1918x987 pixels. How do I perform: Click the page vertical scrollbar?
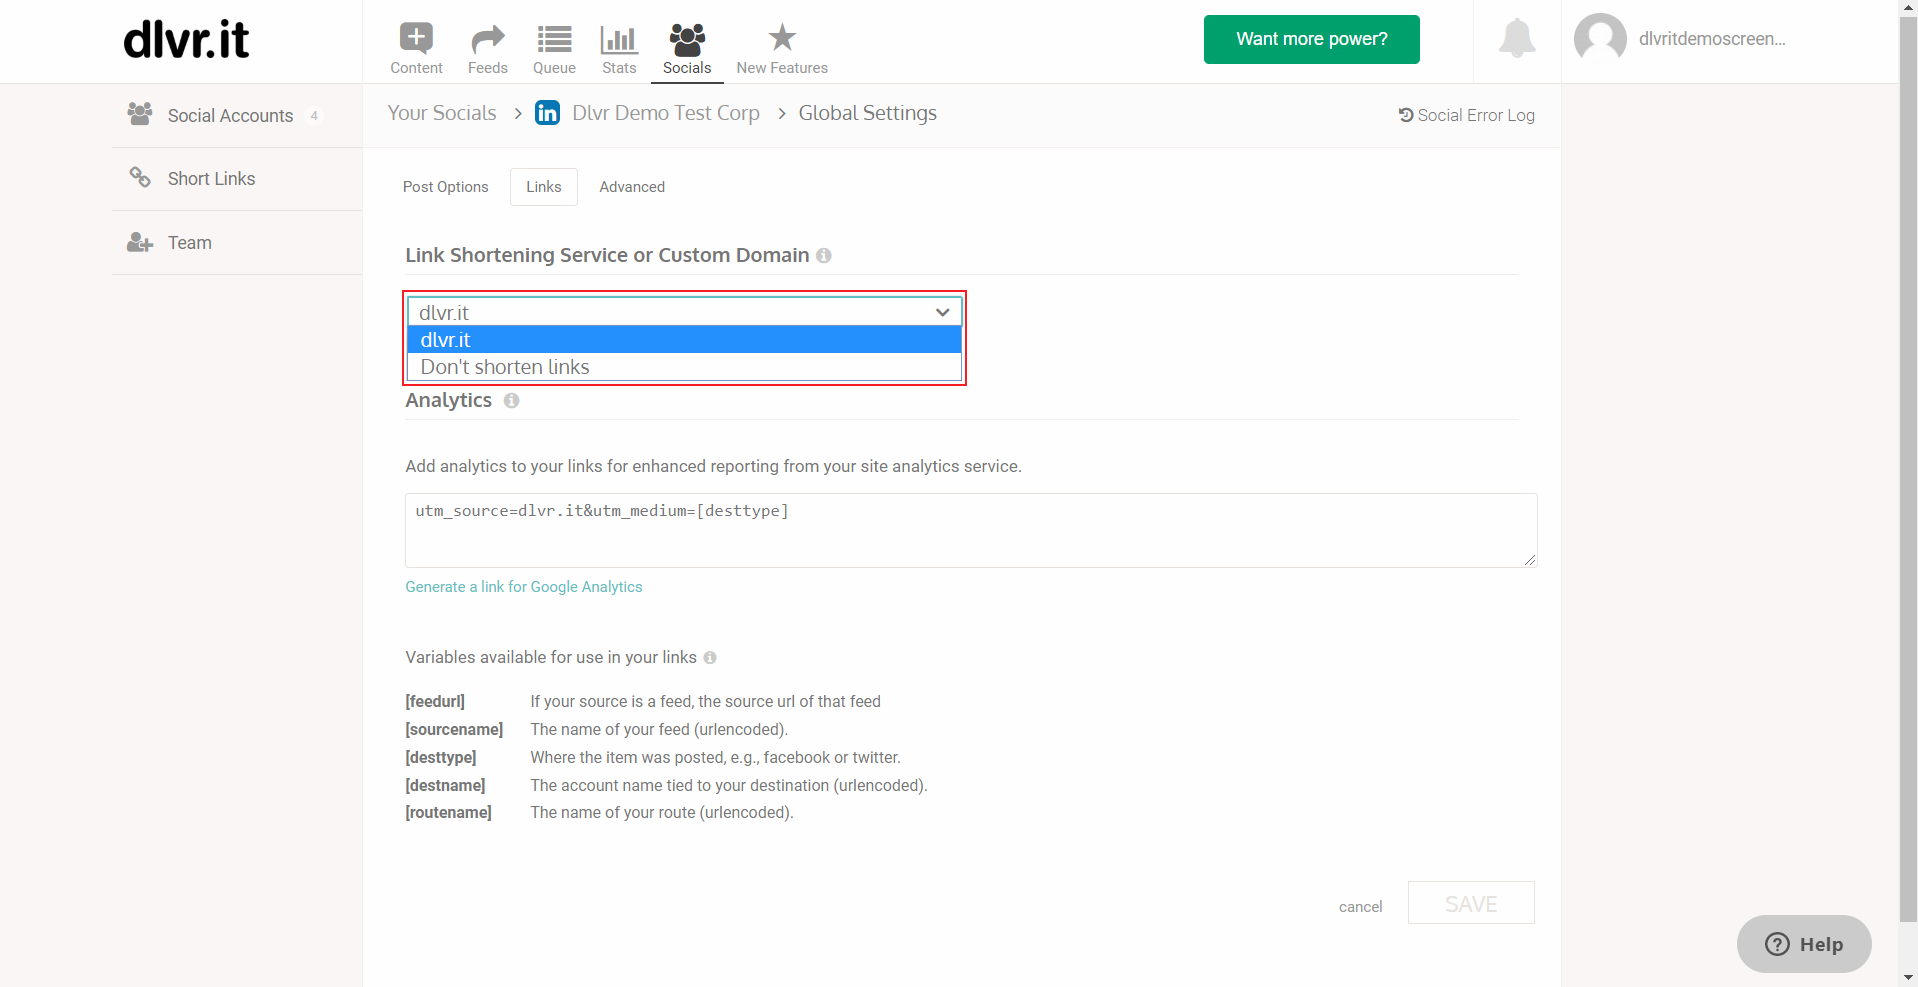point(1908,470)
